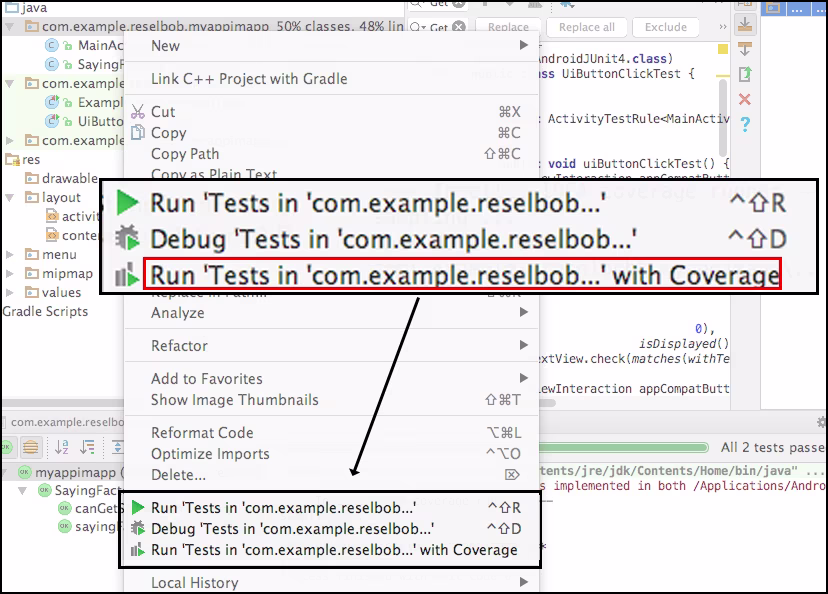The width and height of the screenshot is (828, 594).
Task: Open the New submenu
Action: click(x=332, y=46)
